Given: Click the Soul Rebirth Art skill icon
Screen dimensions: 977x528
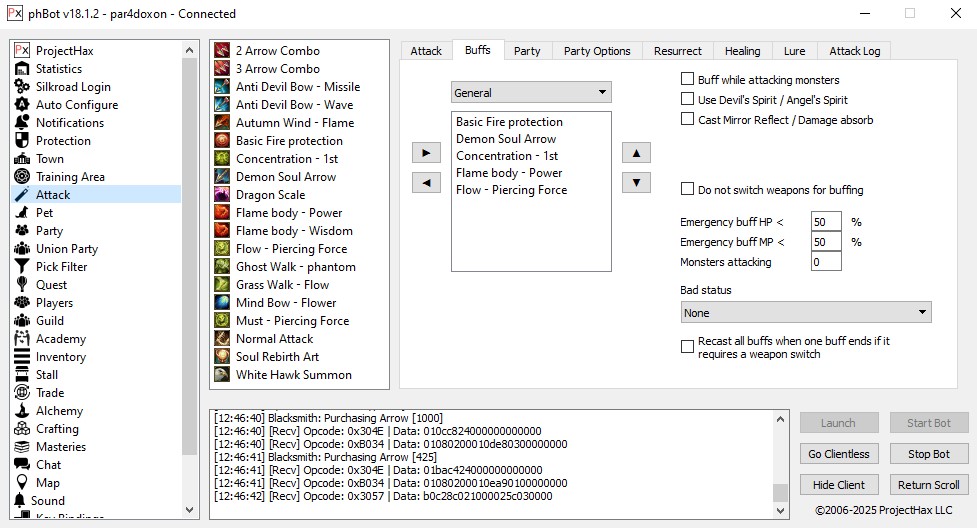Looking at the screenshot, I should click(222, 357).
